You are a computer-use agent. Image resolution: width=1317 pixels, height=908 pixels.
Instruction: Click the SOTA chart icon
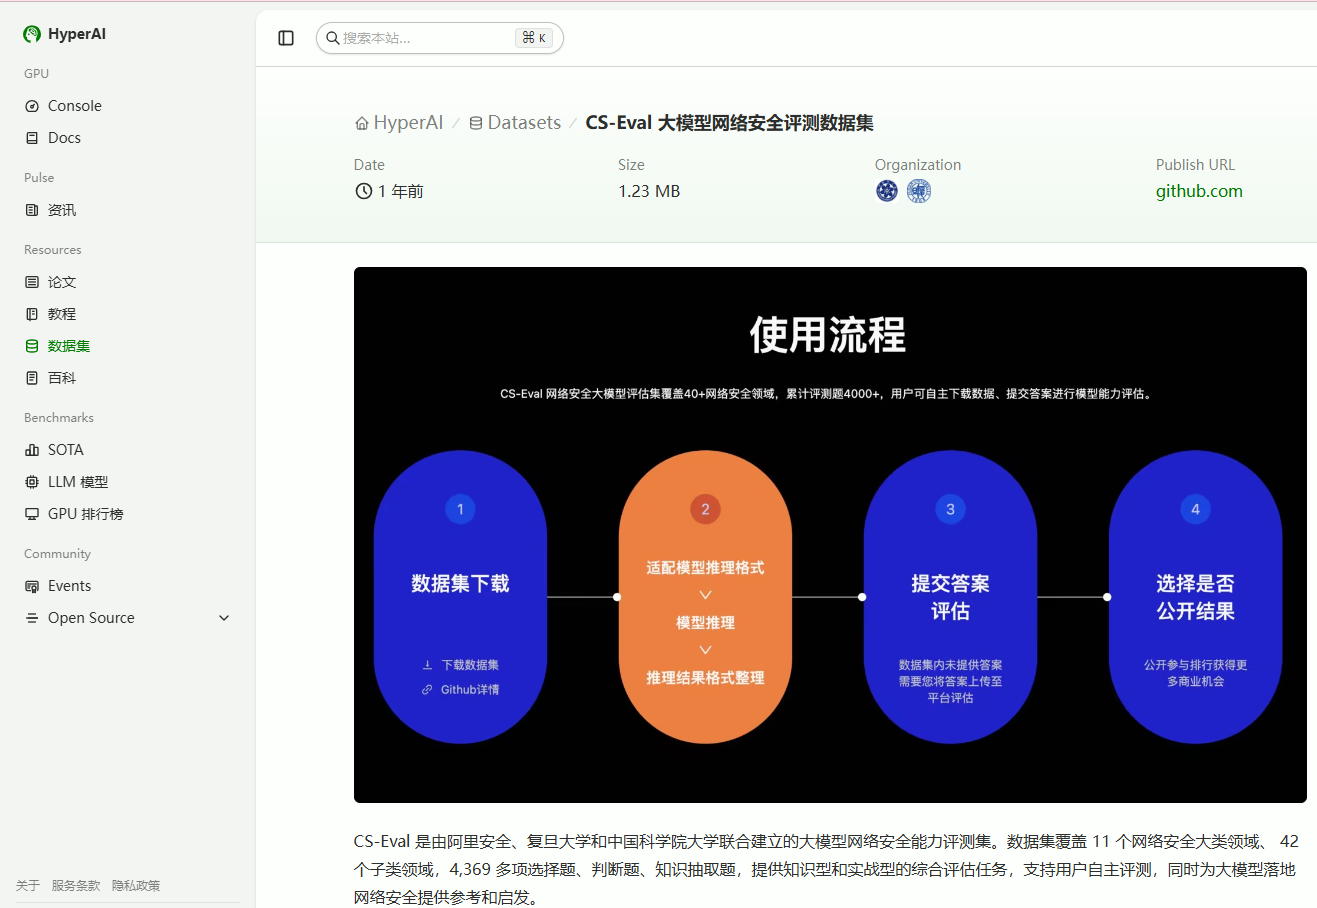click(32, 450)
